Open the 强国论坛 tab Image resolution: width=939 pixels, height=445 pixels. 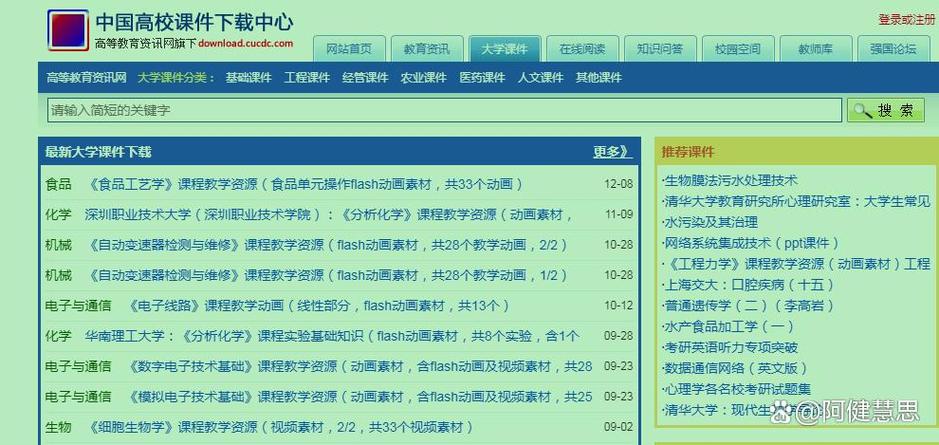coord(893,49)
